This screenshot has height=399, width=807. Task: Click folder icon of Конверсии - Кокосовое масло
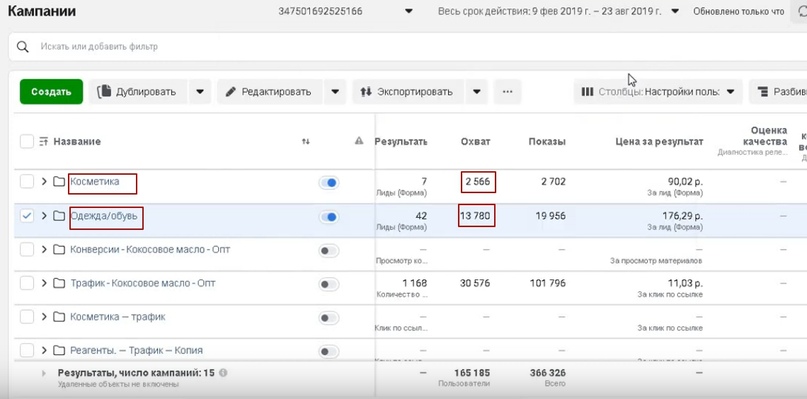coord(59,250)
